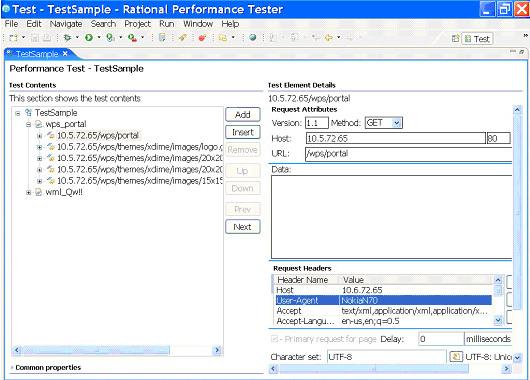Click the Next button
Viewport: 530px width, 380px height.
243,227
